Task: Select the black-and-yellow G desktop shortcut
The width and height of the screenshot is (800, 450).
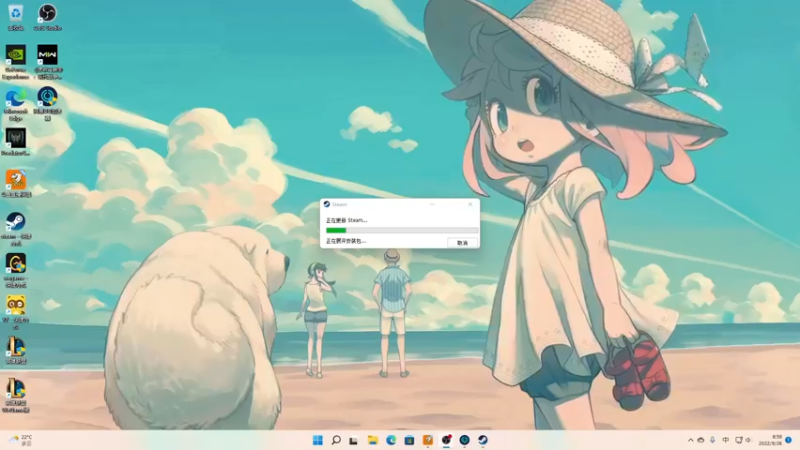Action: 16,271
